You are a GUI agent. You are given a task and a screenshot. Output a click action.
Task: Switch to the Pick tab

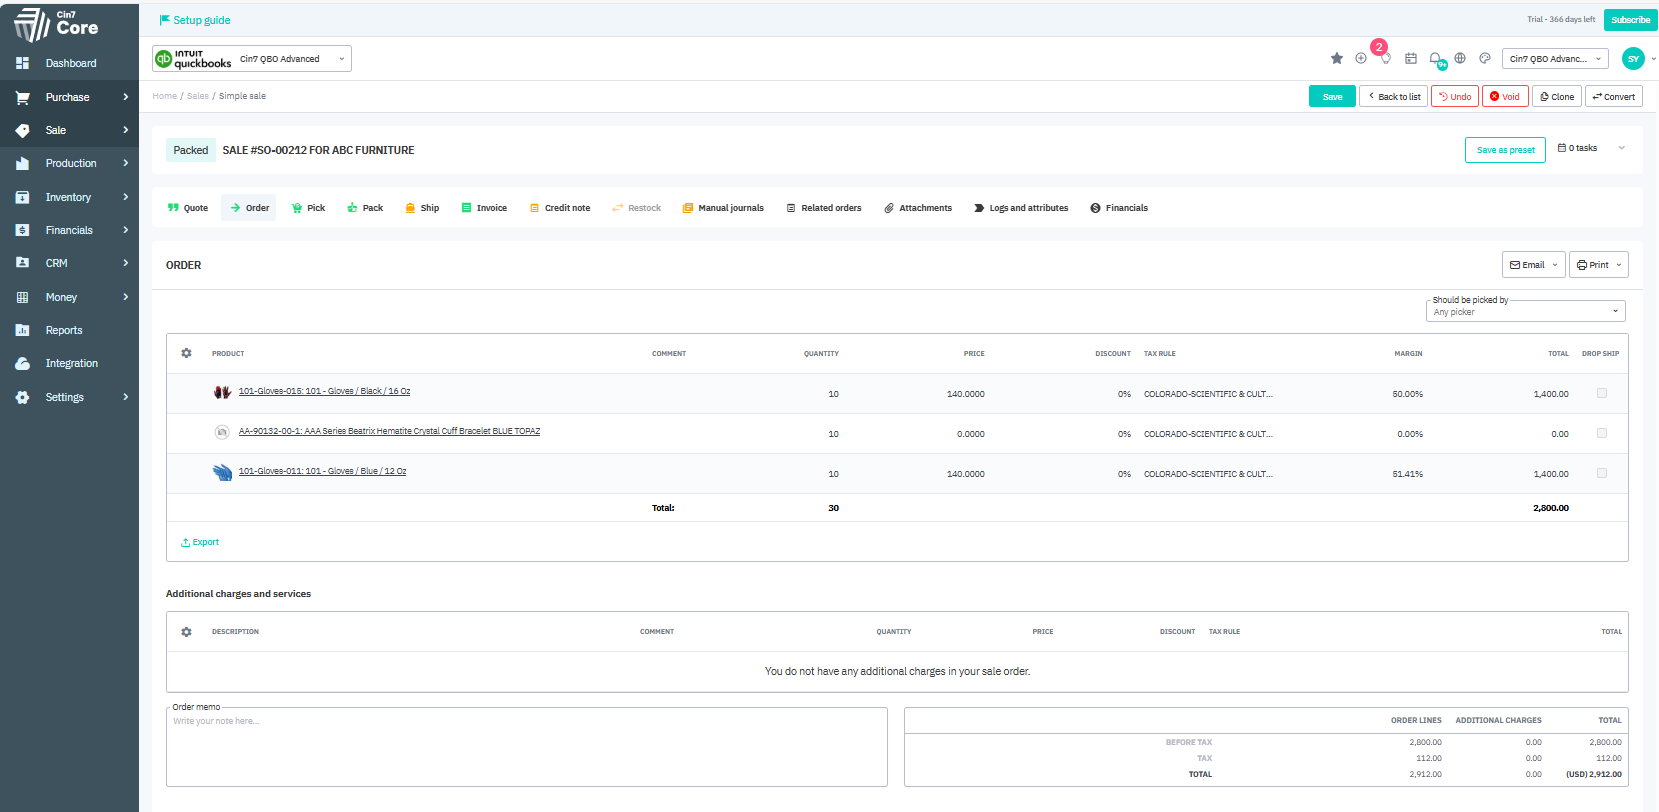pyautogui.click(x=308, y=208)
